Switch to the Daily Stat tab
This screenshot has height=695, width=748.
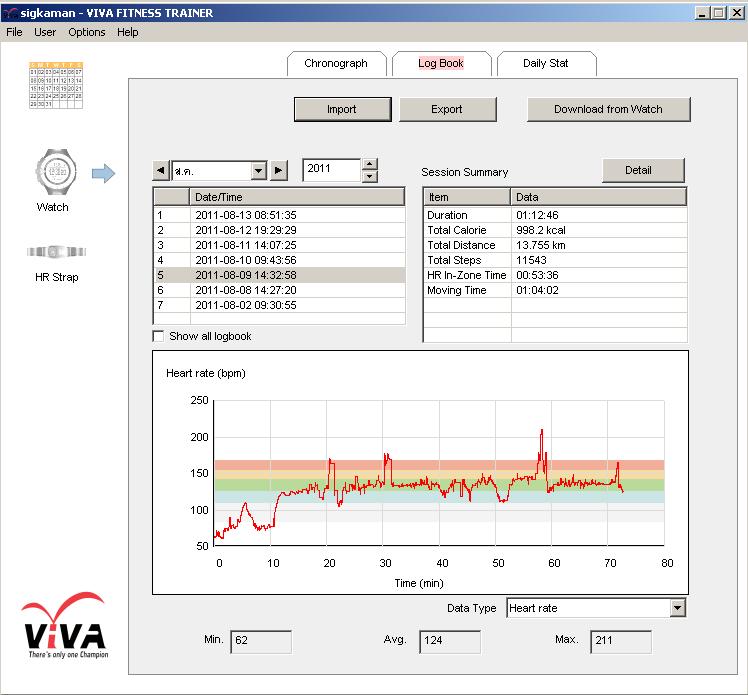[546, 63]
